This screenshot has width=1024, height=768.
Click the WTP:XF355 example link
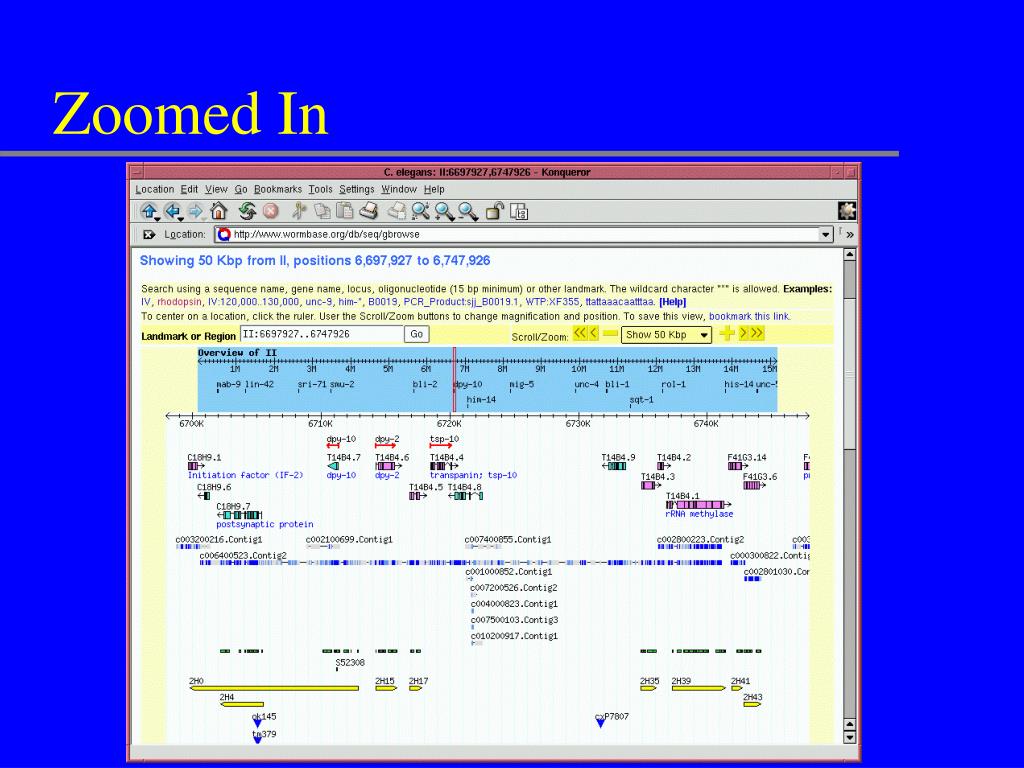pyautogui.click(x=552, y=302)
